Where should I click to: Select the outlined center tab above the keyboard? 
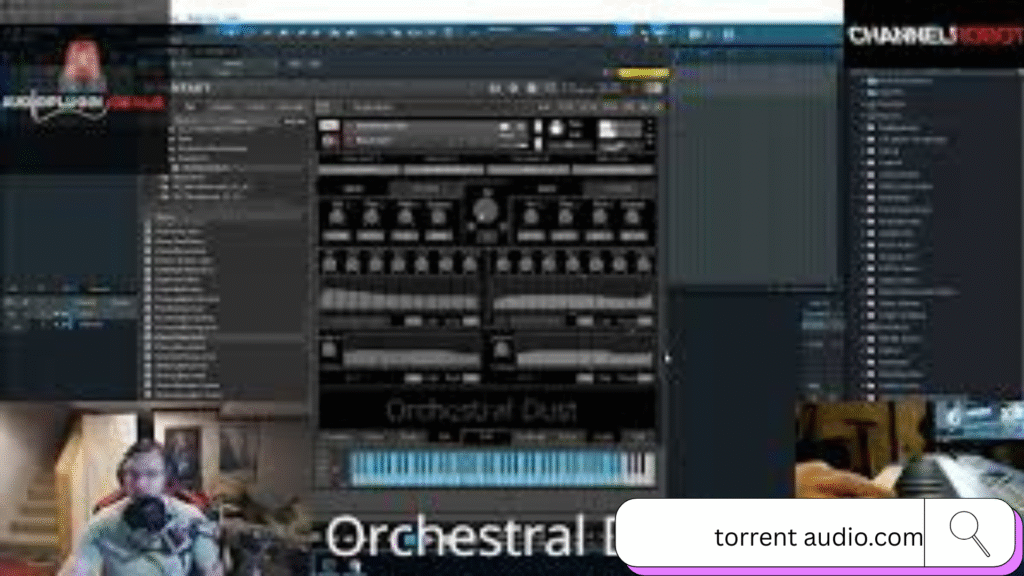pyautogui.click(x=486, y=437)
